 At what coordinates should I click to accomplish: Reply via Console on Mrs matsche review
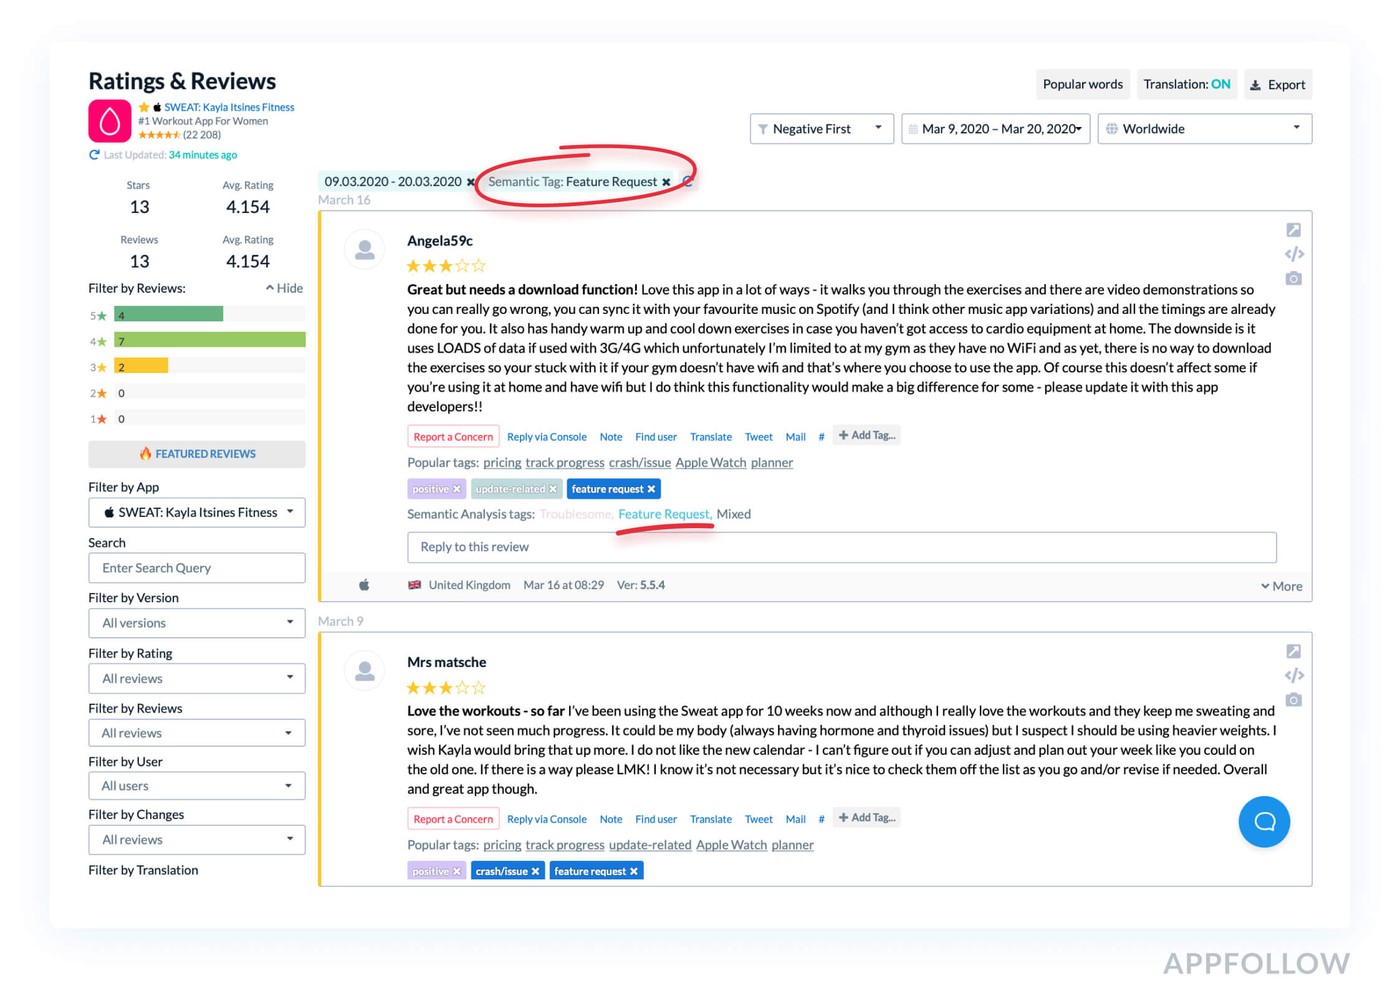coord(546,819)
